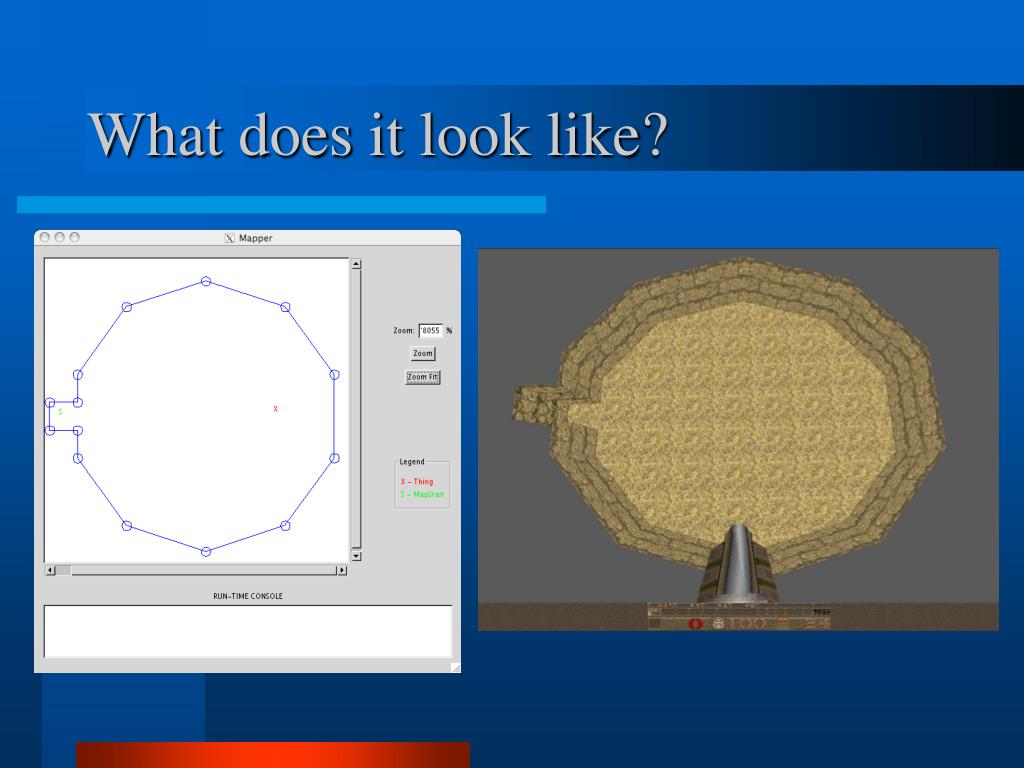Click the horizontal scrollbar left arrow
This screenshot has width=1024, height=768.
tap(50, 570)
